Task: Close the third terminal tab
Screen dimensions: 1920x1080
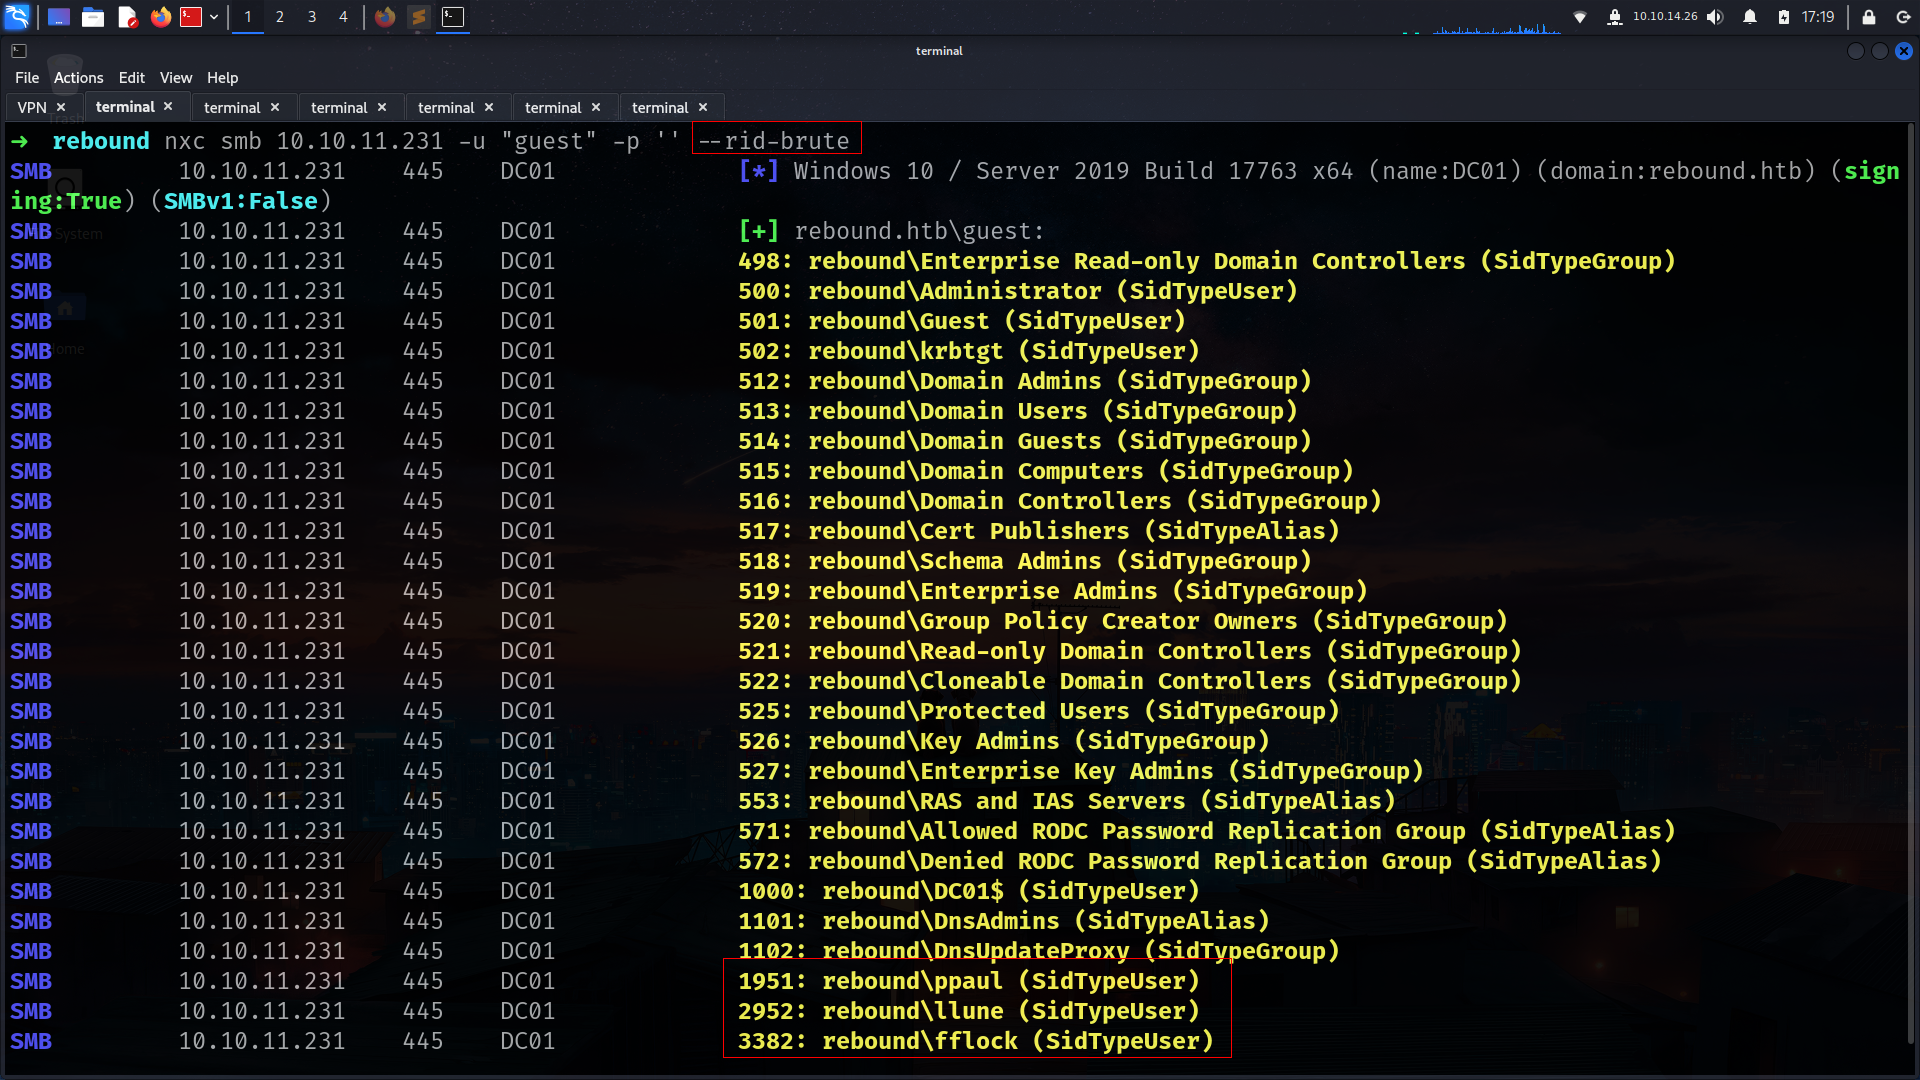Action: point(275,107)
